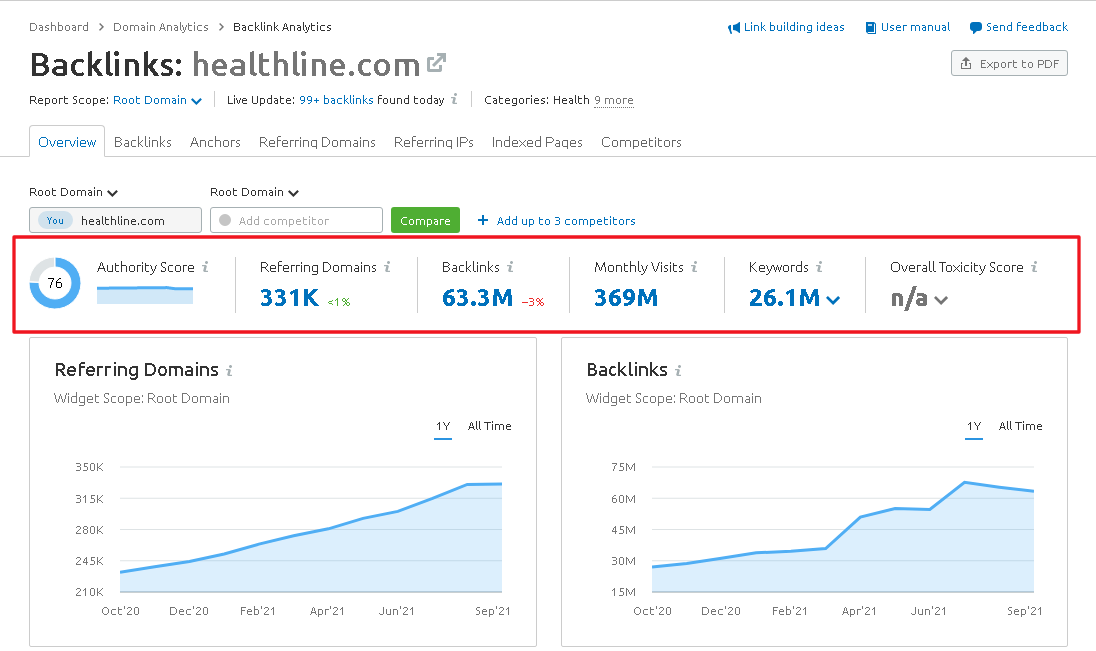The width and height of the screenshot is (1096, 651).
Task: Click the Referring Domains widget info icon
Action: (x=231, y=369)
